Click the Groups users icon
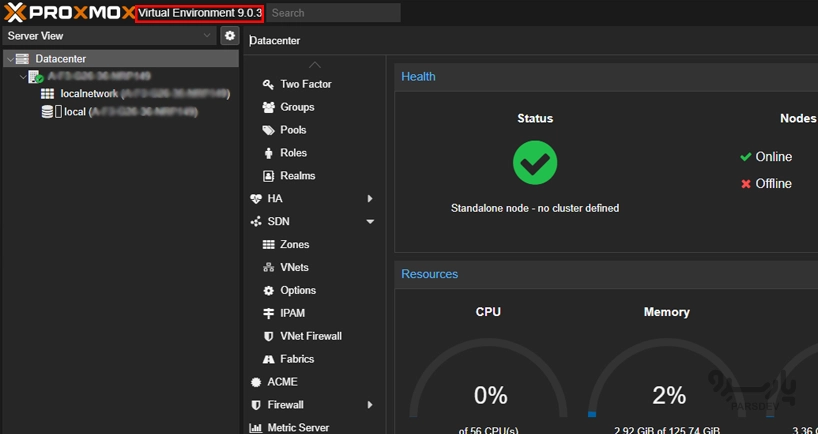Viewport: 818px width, 434px height. [x=268, y=107]
